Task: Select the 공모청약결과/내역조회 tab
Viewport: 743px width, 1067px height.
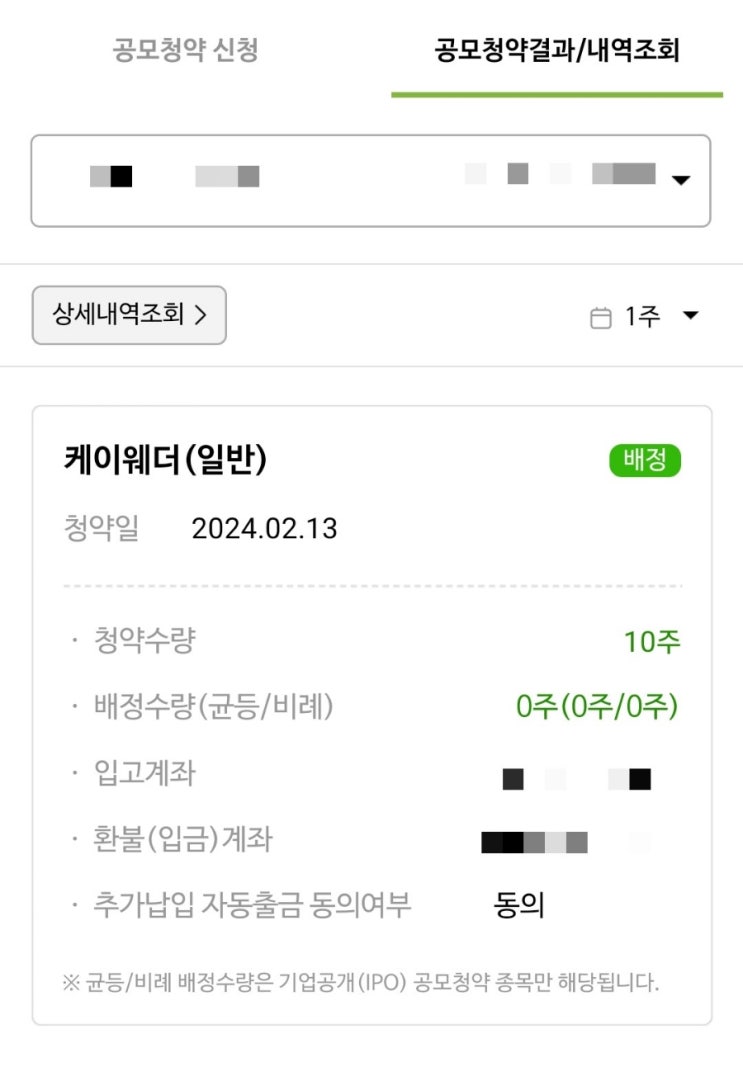Action: (x=557, y=51)
